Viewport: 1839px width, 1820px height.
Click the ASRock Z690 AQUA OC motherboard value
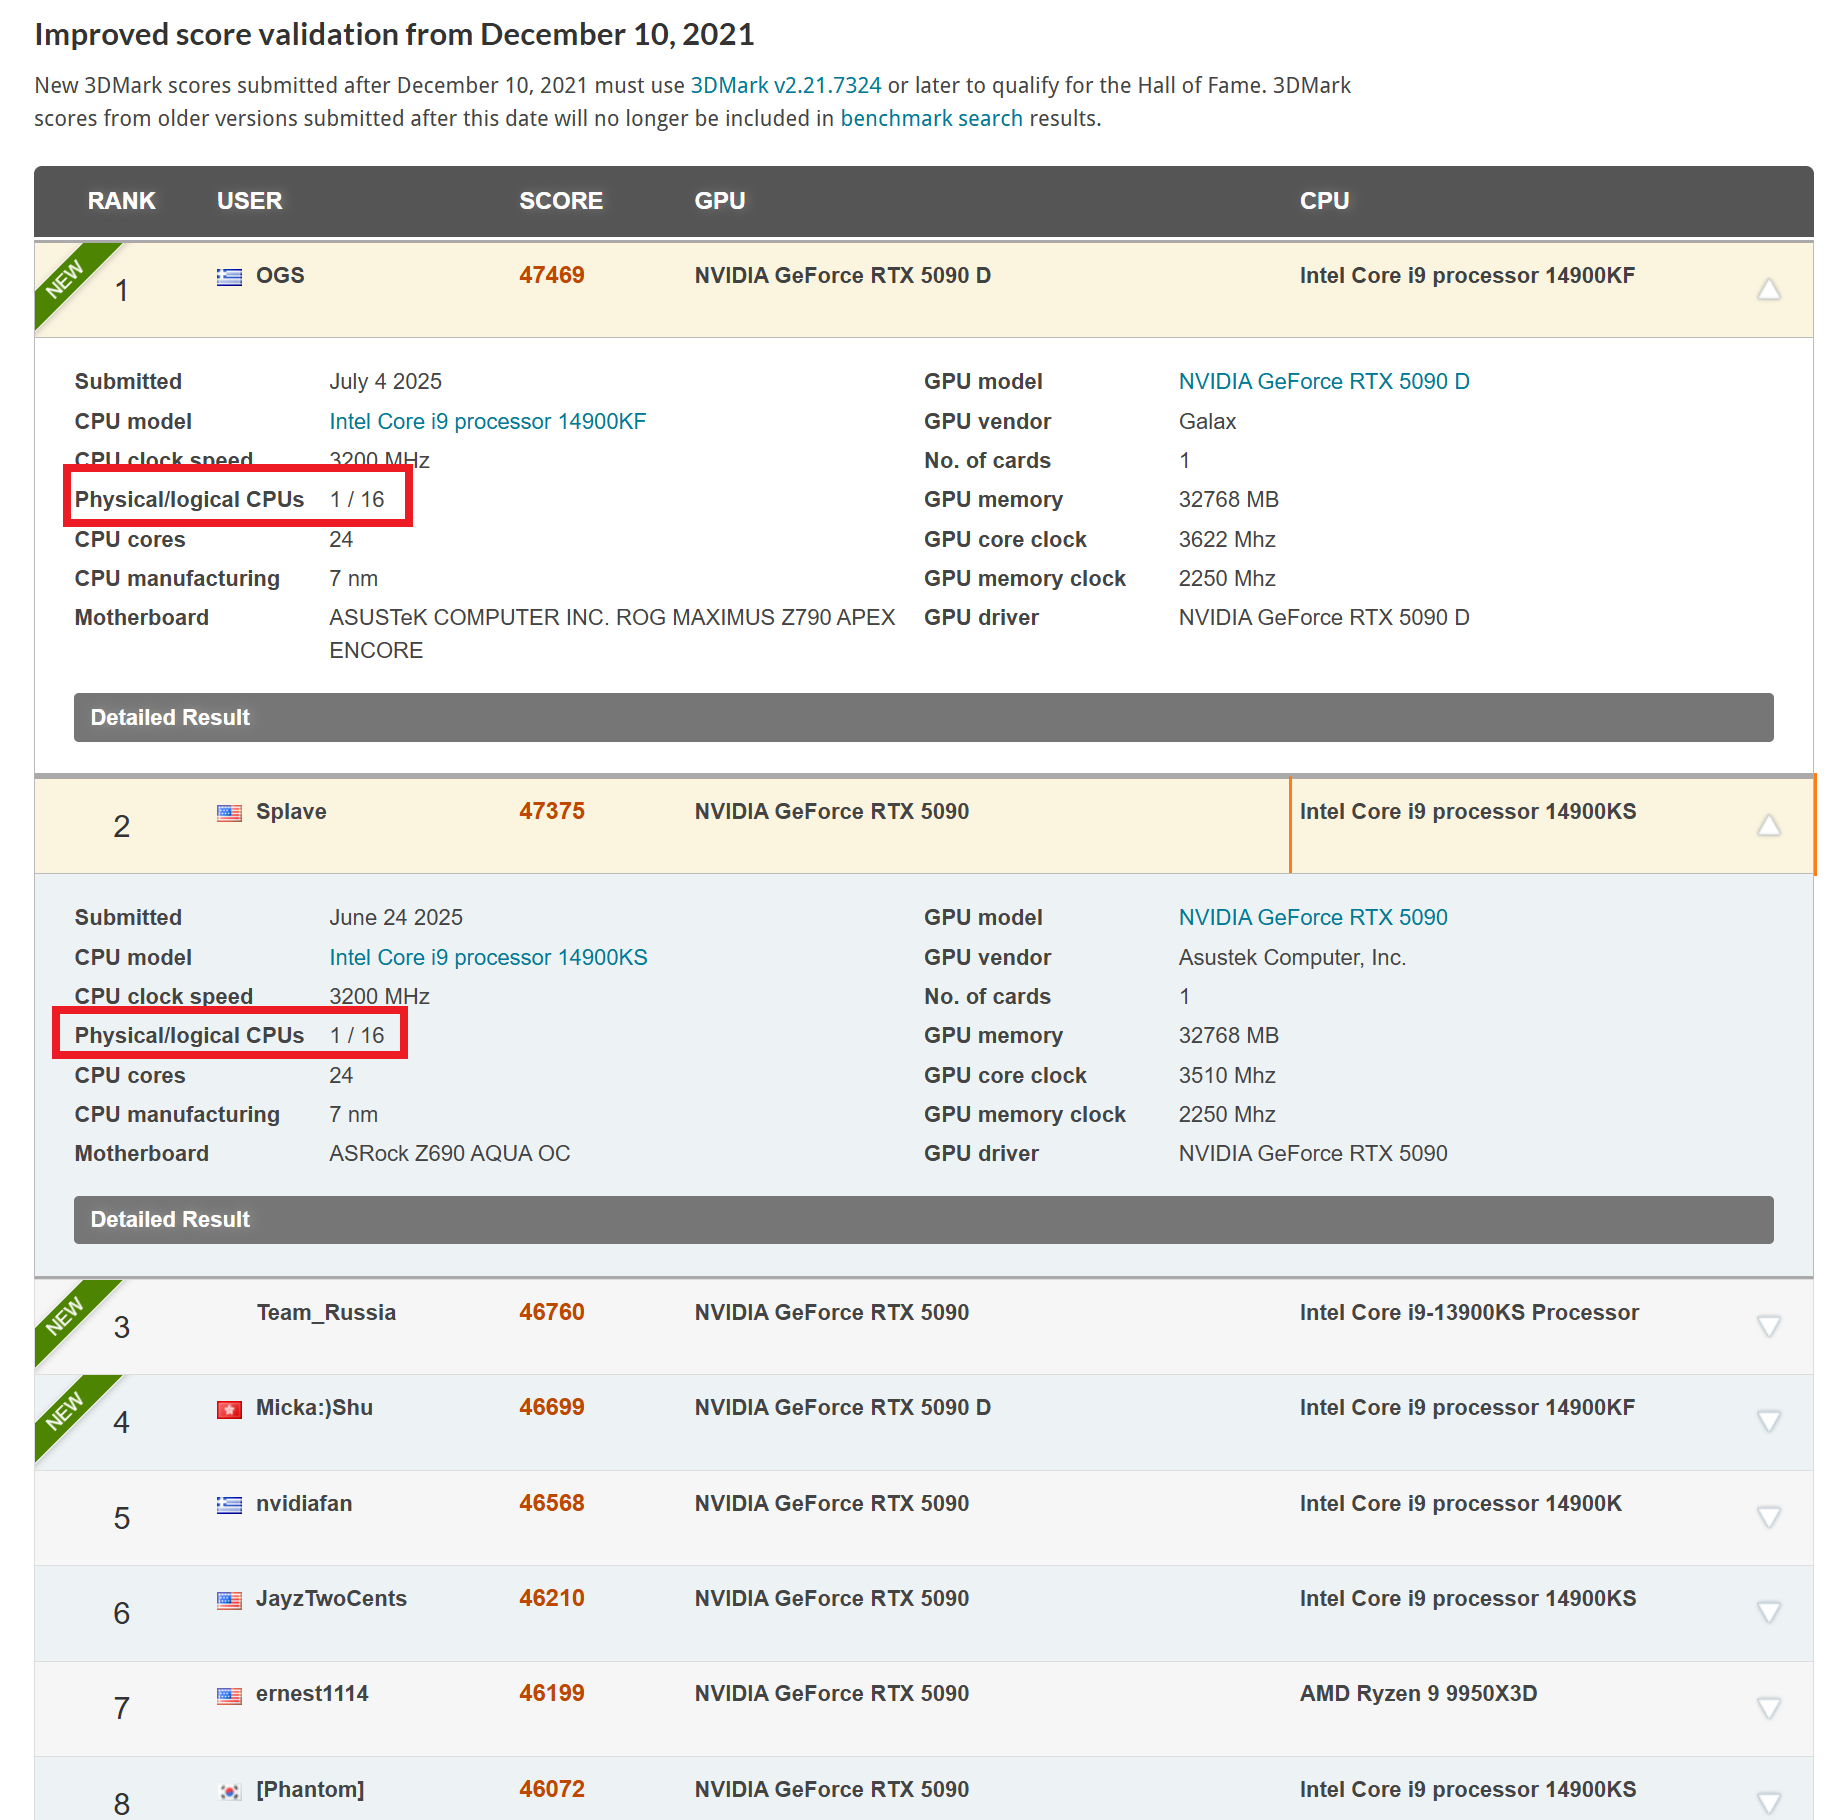tap(450, 1154)
